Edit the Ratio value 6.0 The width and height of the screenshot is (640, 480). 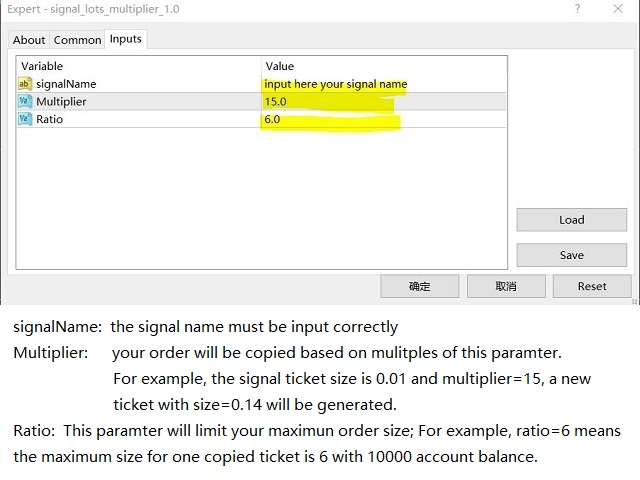tap(384, 119)
